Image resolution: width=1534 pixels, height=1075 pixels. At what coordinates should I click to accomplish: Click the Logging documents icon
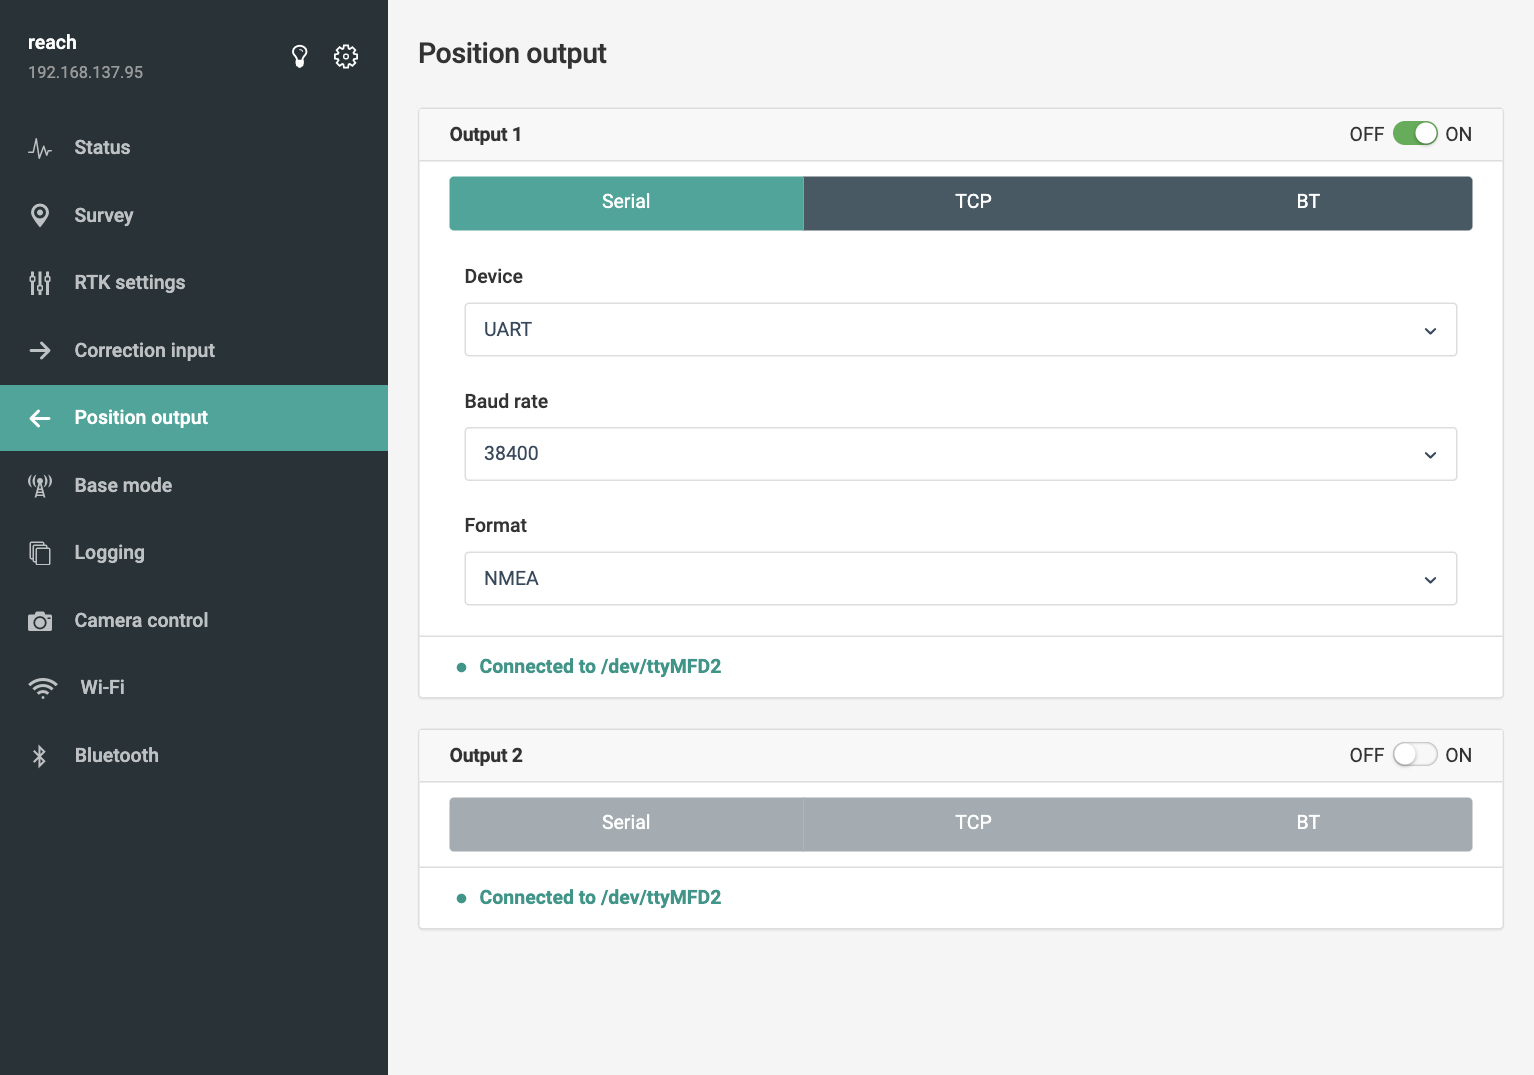[x=40, y=553]
